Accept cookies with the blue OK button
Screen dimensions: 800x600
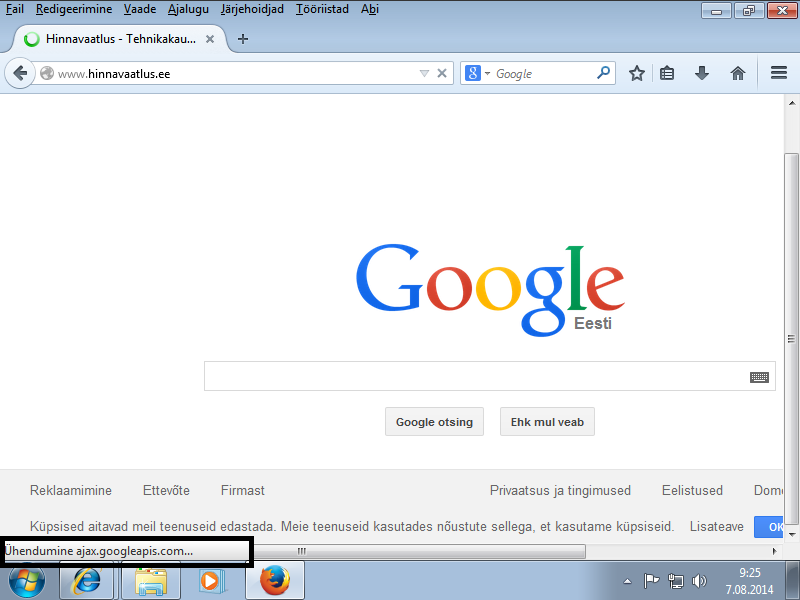pyautogui.click(x=769, y=527)
